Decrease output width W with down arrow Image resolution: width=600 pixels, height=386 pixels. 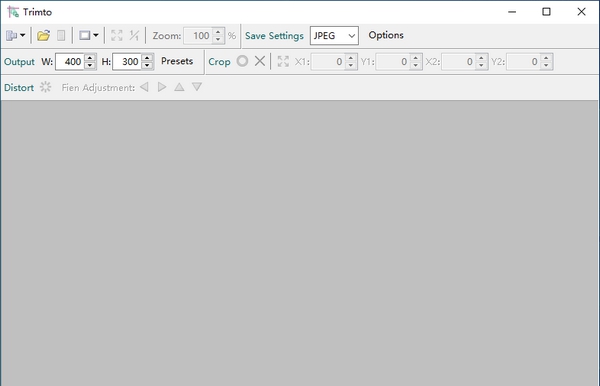point(90,65)
